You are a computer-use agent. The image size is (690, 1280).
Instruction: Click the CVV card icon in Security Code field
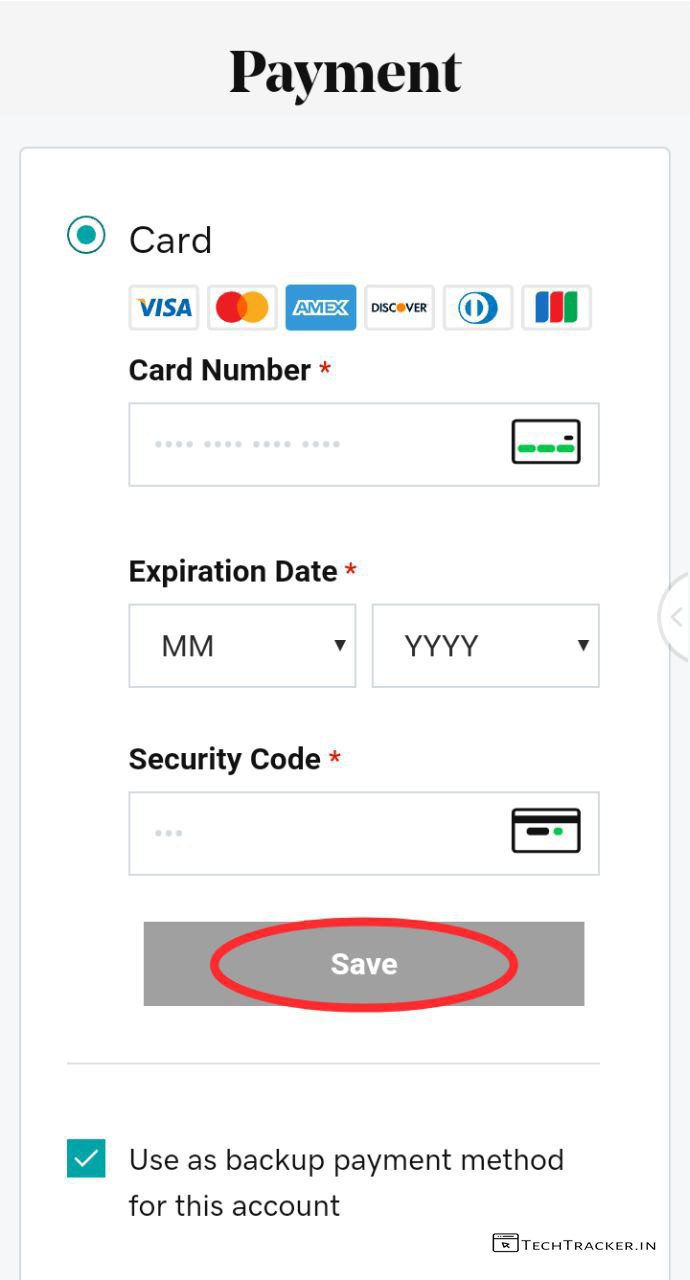click(x=545, y=831)
